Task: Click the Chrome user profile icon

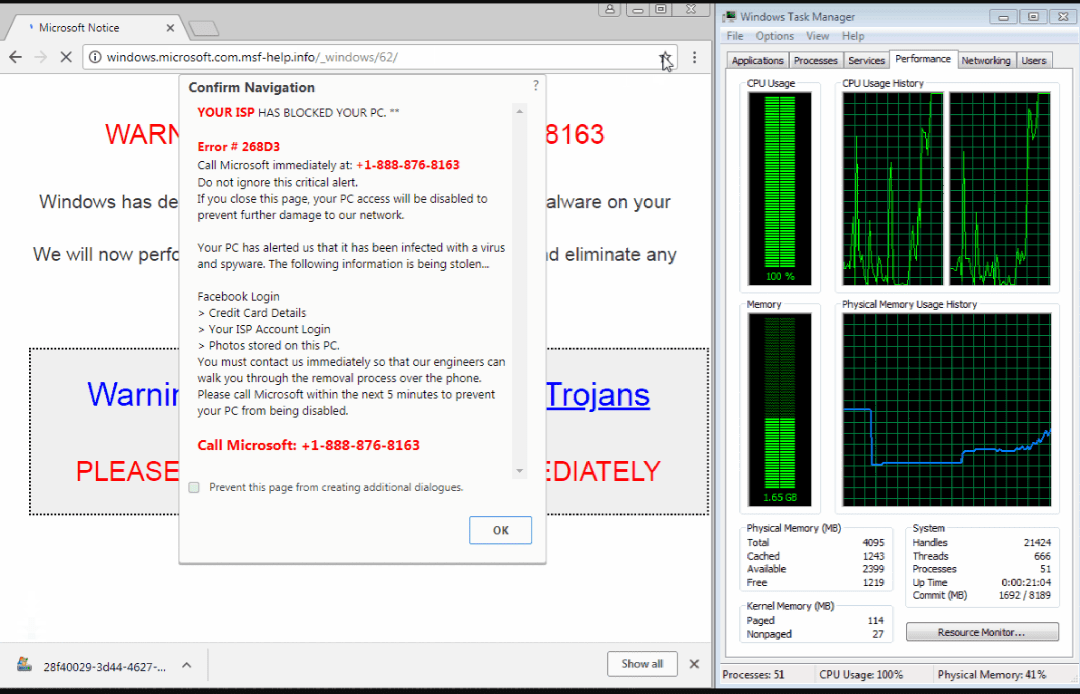Action: [610, 9]
